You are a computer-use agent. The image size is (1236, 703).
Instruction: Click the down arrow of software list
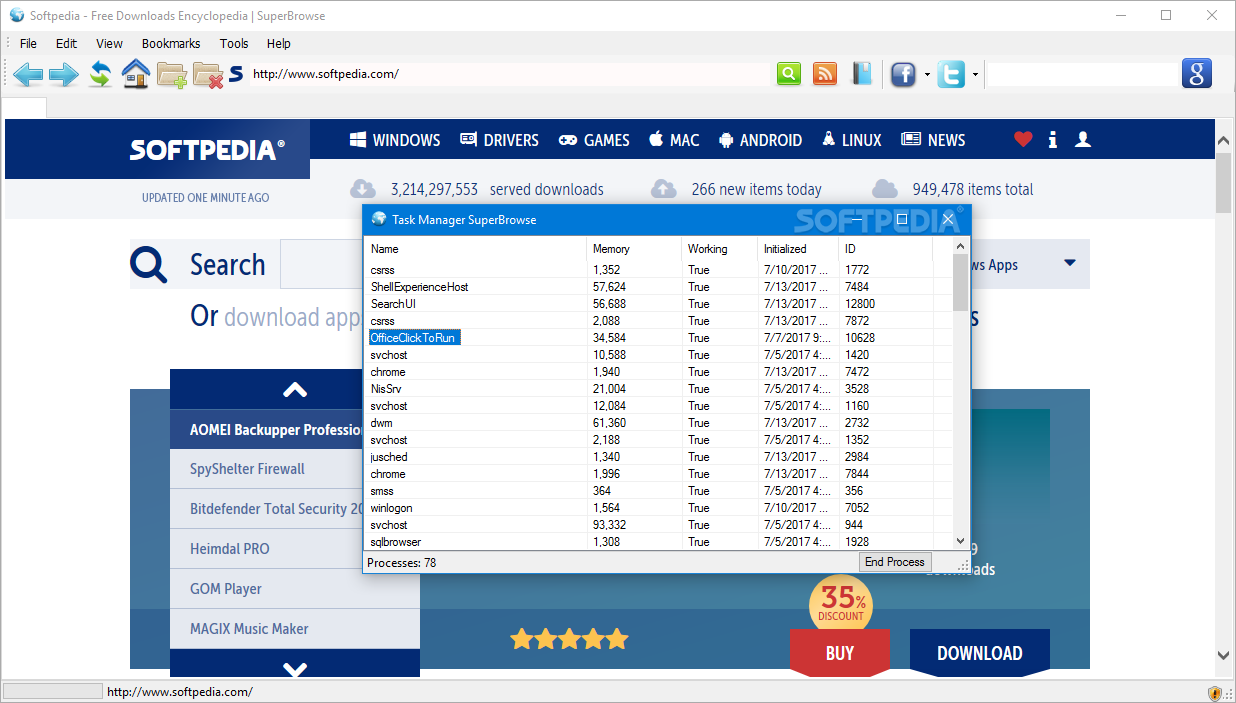point(295,668)
